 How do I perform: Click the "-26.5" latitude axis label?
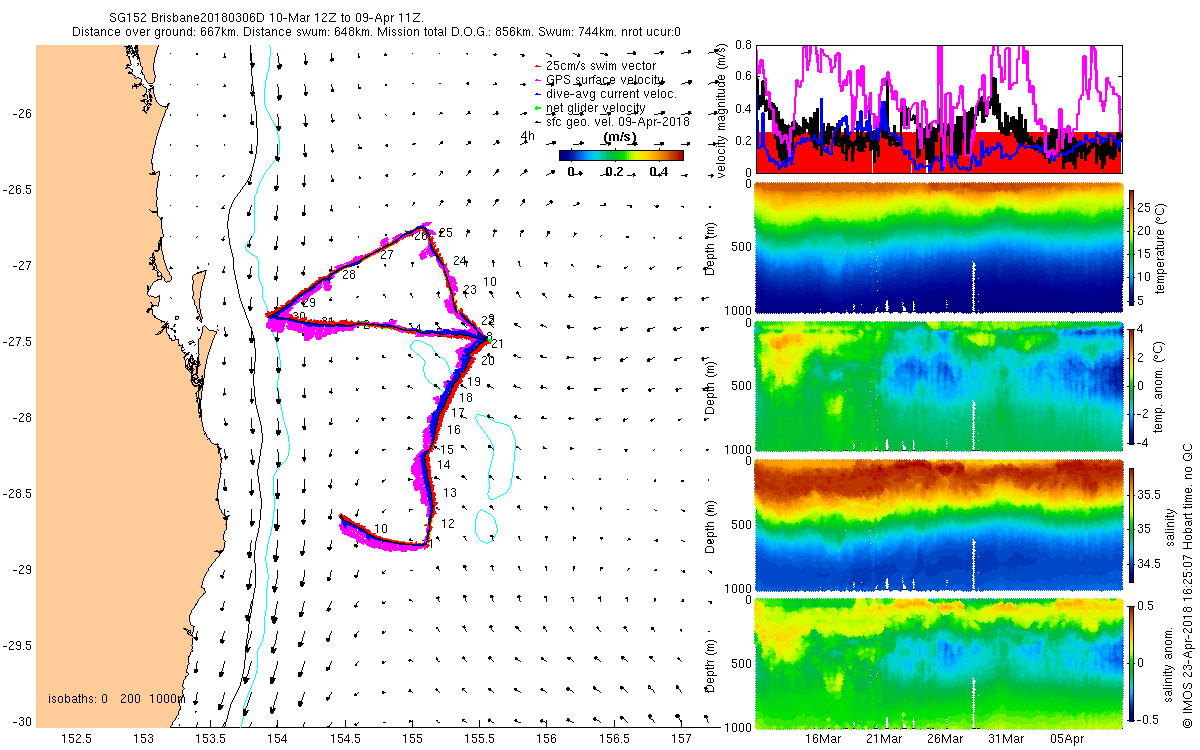tap(17, 190)
